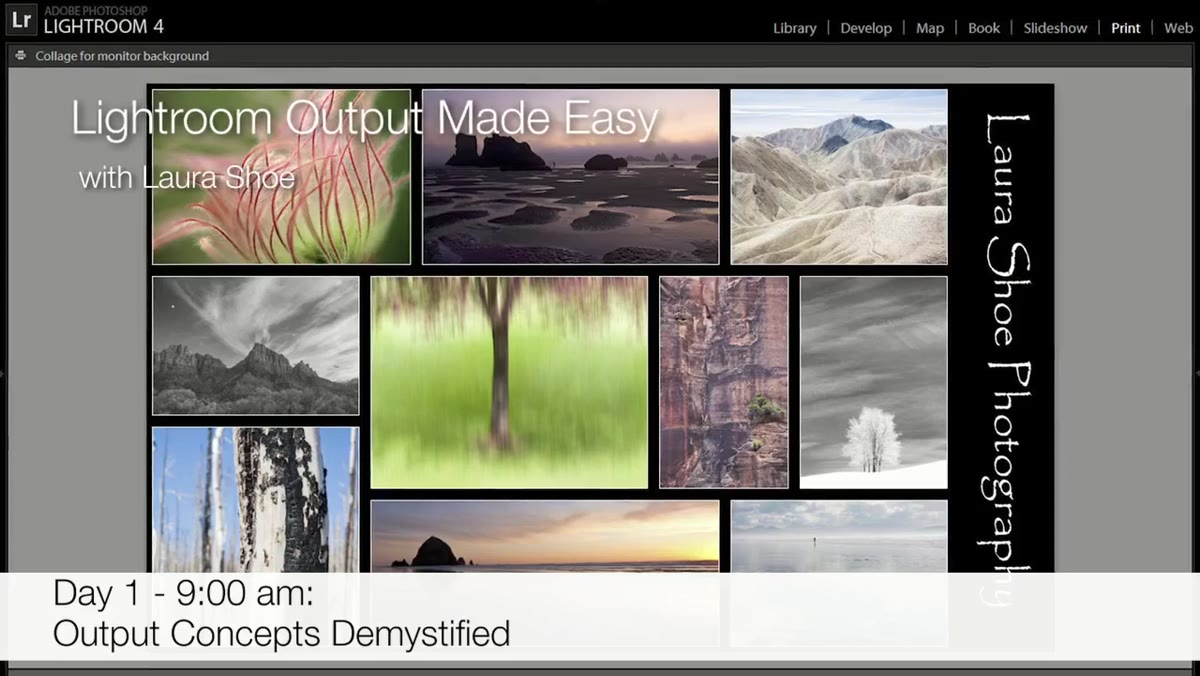Toggle the right panel edge arrow
This screenshot has height=676, width=1200.
coord(1196,372)
